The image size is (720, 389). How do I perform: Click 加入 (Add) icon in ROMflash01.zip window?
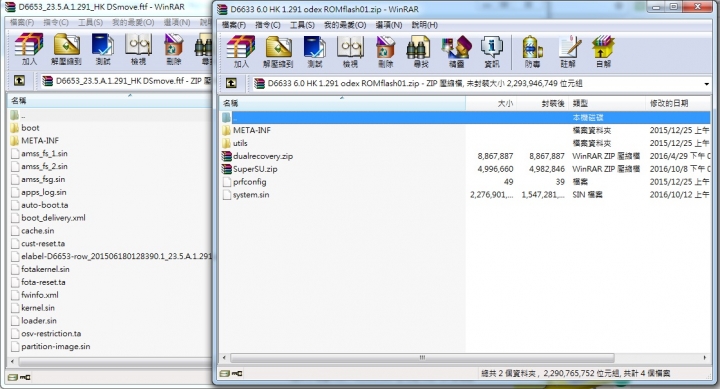tap(241, 51)
